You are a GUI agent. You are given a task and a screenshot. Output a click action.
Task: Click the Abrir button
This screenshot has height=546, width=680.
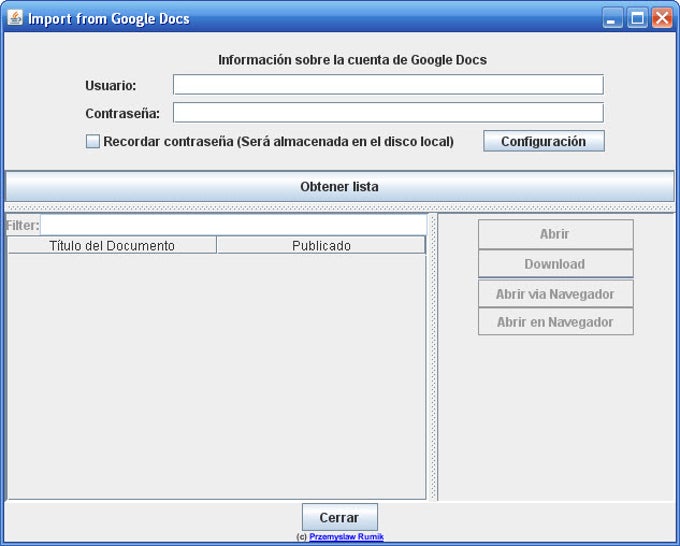[556, 234]
